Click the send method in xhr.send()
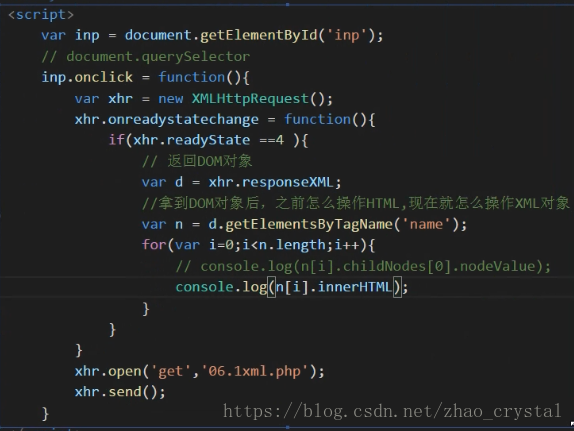Image resolution: width=574 pixels, height=431 pixels. [x=124, y=392]
